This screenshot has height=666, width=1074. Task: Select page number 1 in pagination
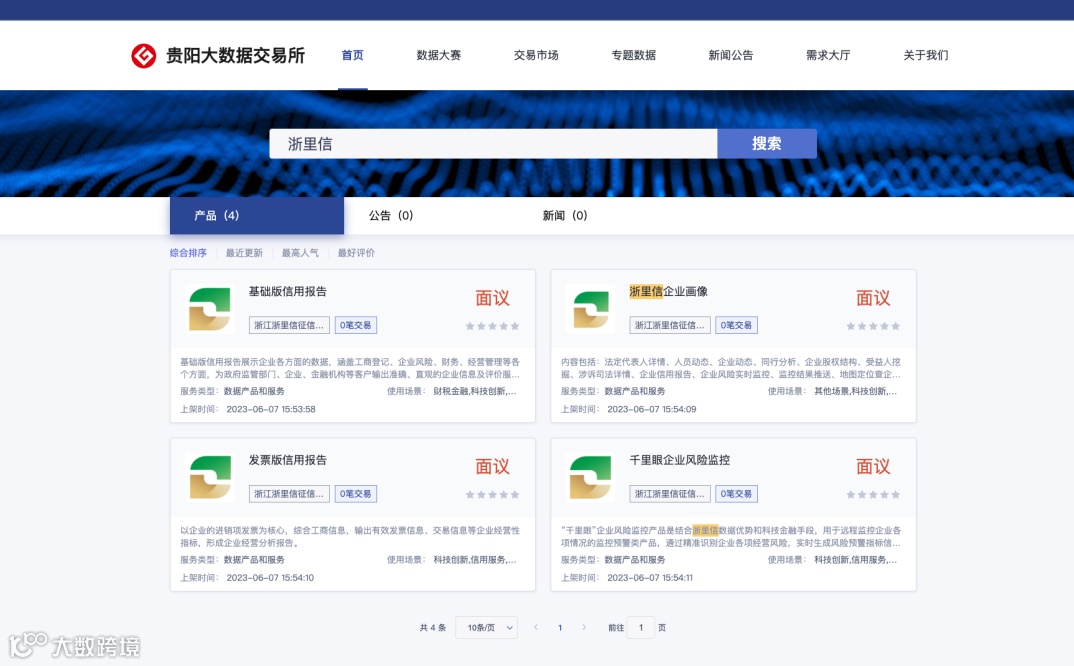(x=560, y=628)
